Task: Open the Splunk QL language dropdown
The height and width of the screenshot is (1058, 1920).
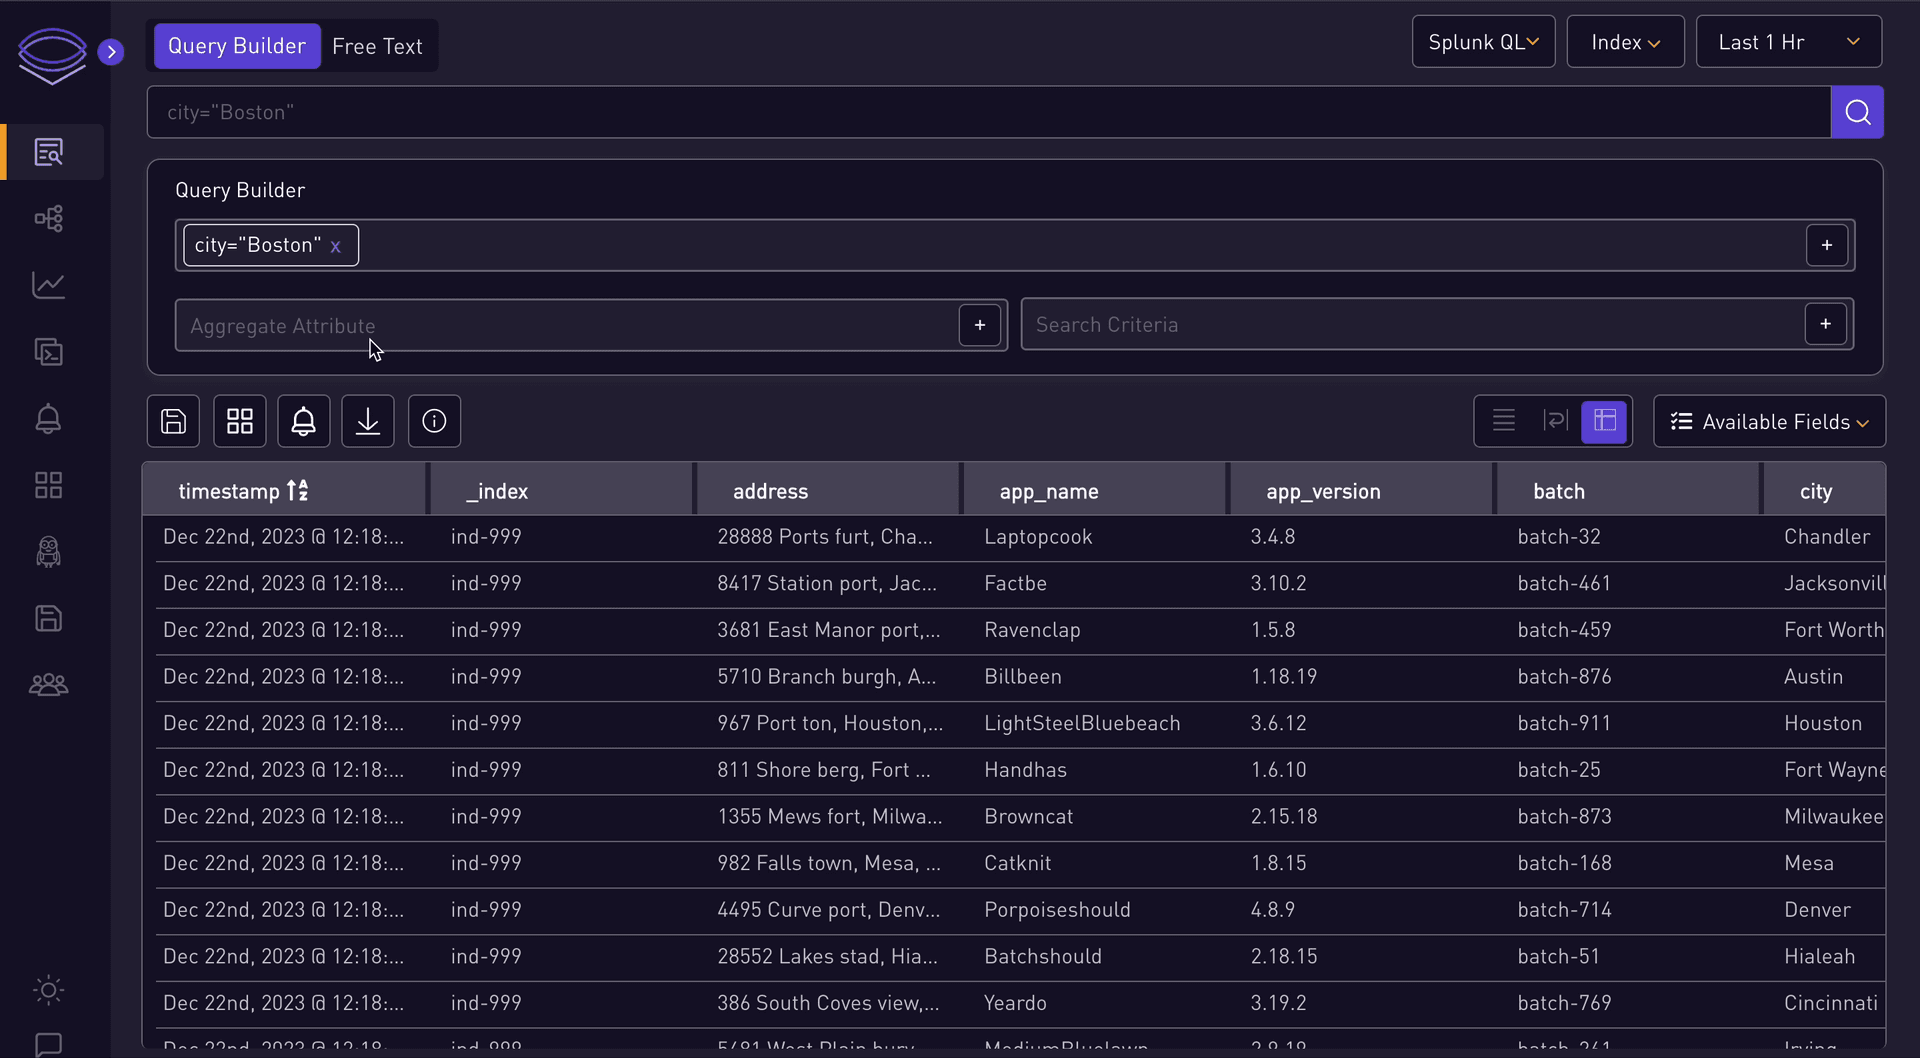Action: pyautogui.click(x=1483, y=41)
